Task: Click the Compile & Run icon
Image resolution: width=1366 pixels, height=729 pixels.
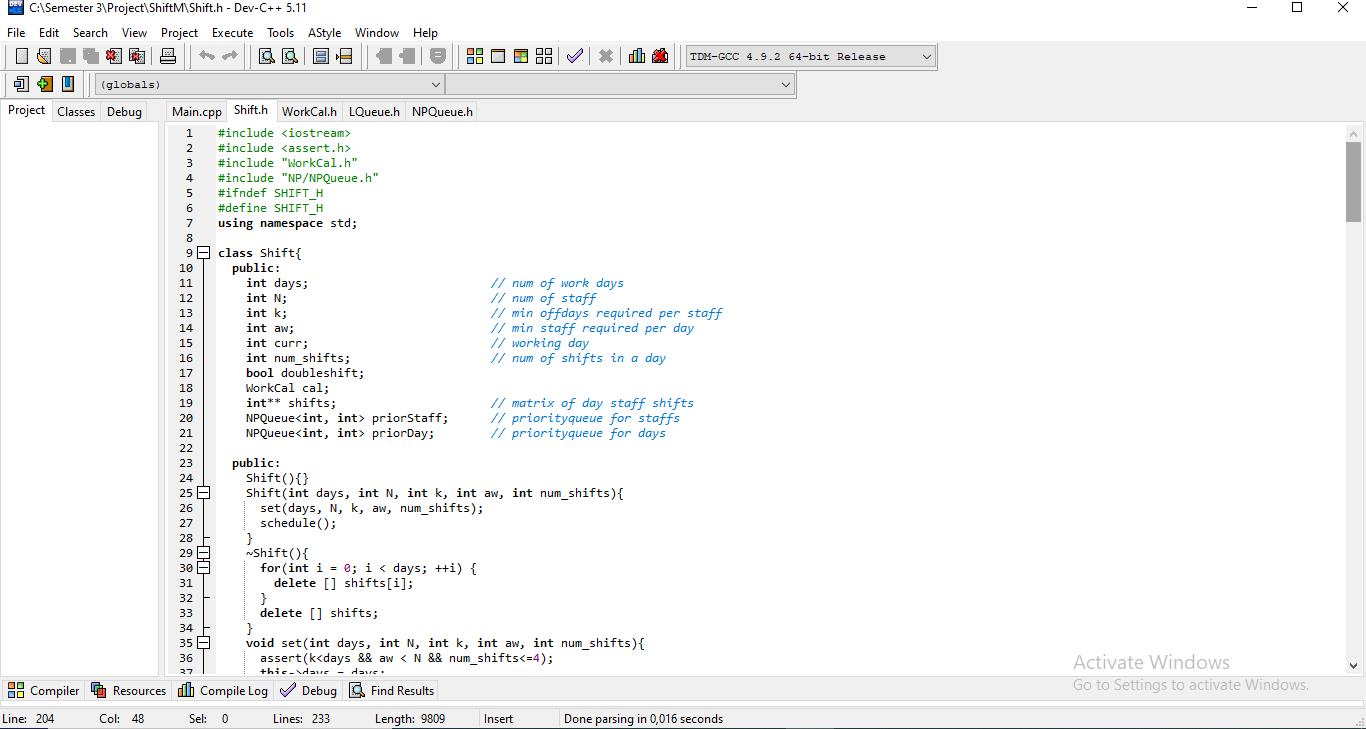Action: coord(521,56)
